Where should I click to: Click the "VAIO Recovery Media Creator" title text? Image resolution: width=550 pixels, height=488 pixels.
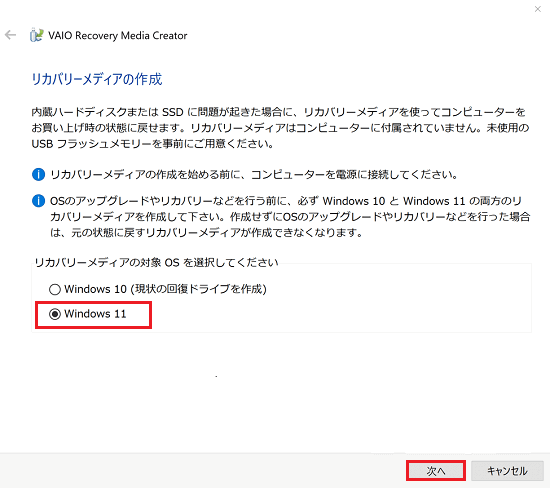[118, 35]
